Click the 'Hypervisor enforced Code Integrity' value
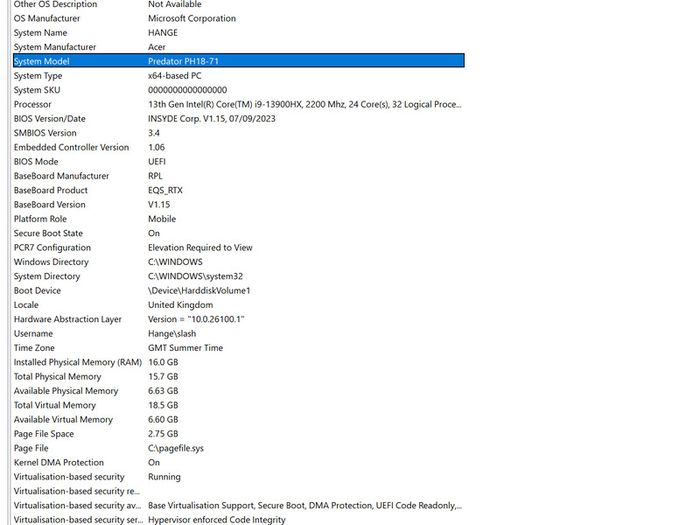Image resolution: width=700 pixels, height=525 pixels. 217,519
